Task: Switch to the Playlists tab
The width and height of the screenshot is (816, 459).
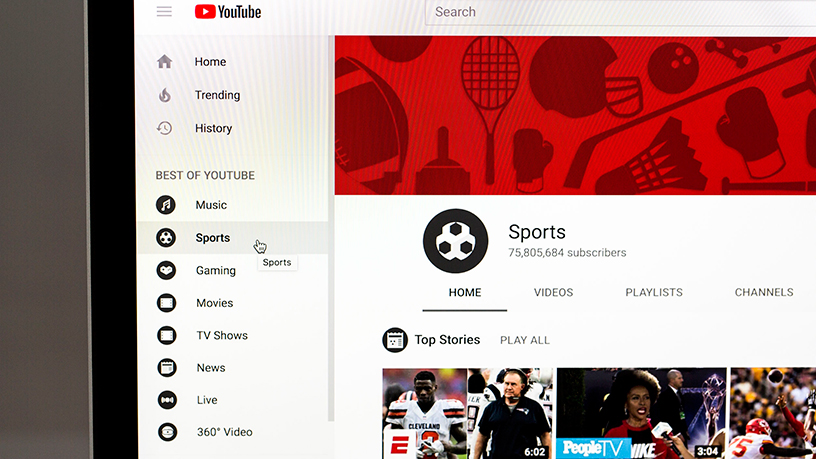Action: [x=654, y=293]
